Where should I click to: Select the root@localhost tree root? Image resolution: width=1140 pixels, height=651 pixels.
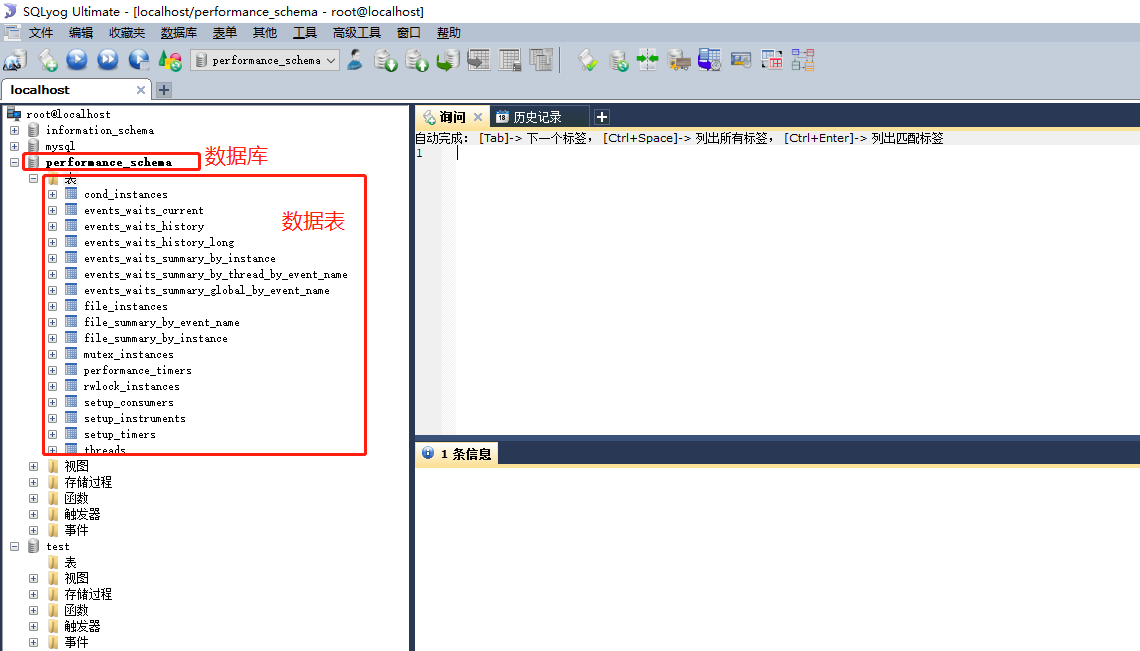point(68,114)
